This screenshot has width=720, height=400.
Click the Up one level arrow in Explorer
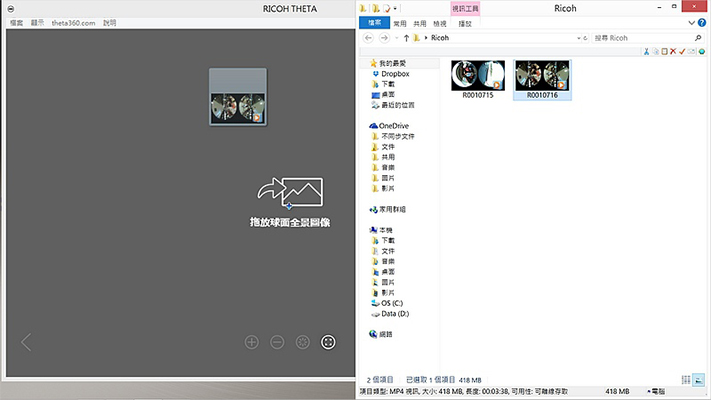(406, 38)
